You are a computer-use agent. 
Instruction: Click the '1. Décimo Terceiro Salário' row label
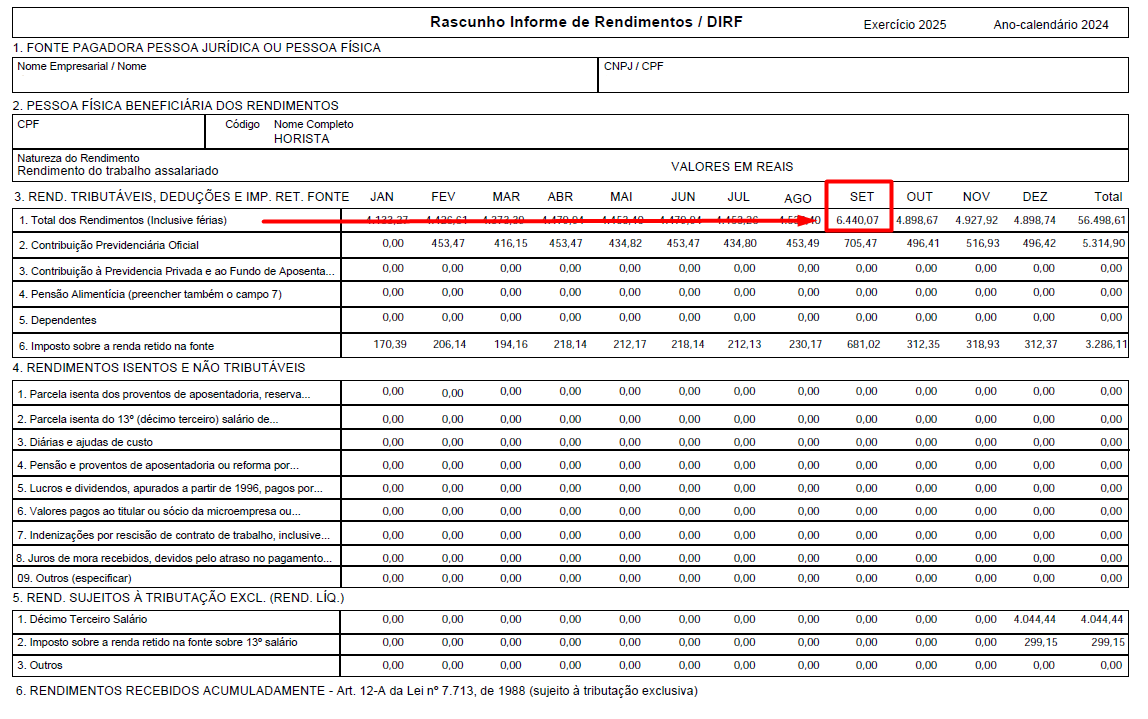pyautogui.click(x=82, y=619)
